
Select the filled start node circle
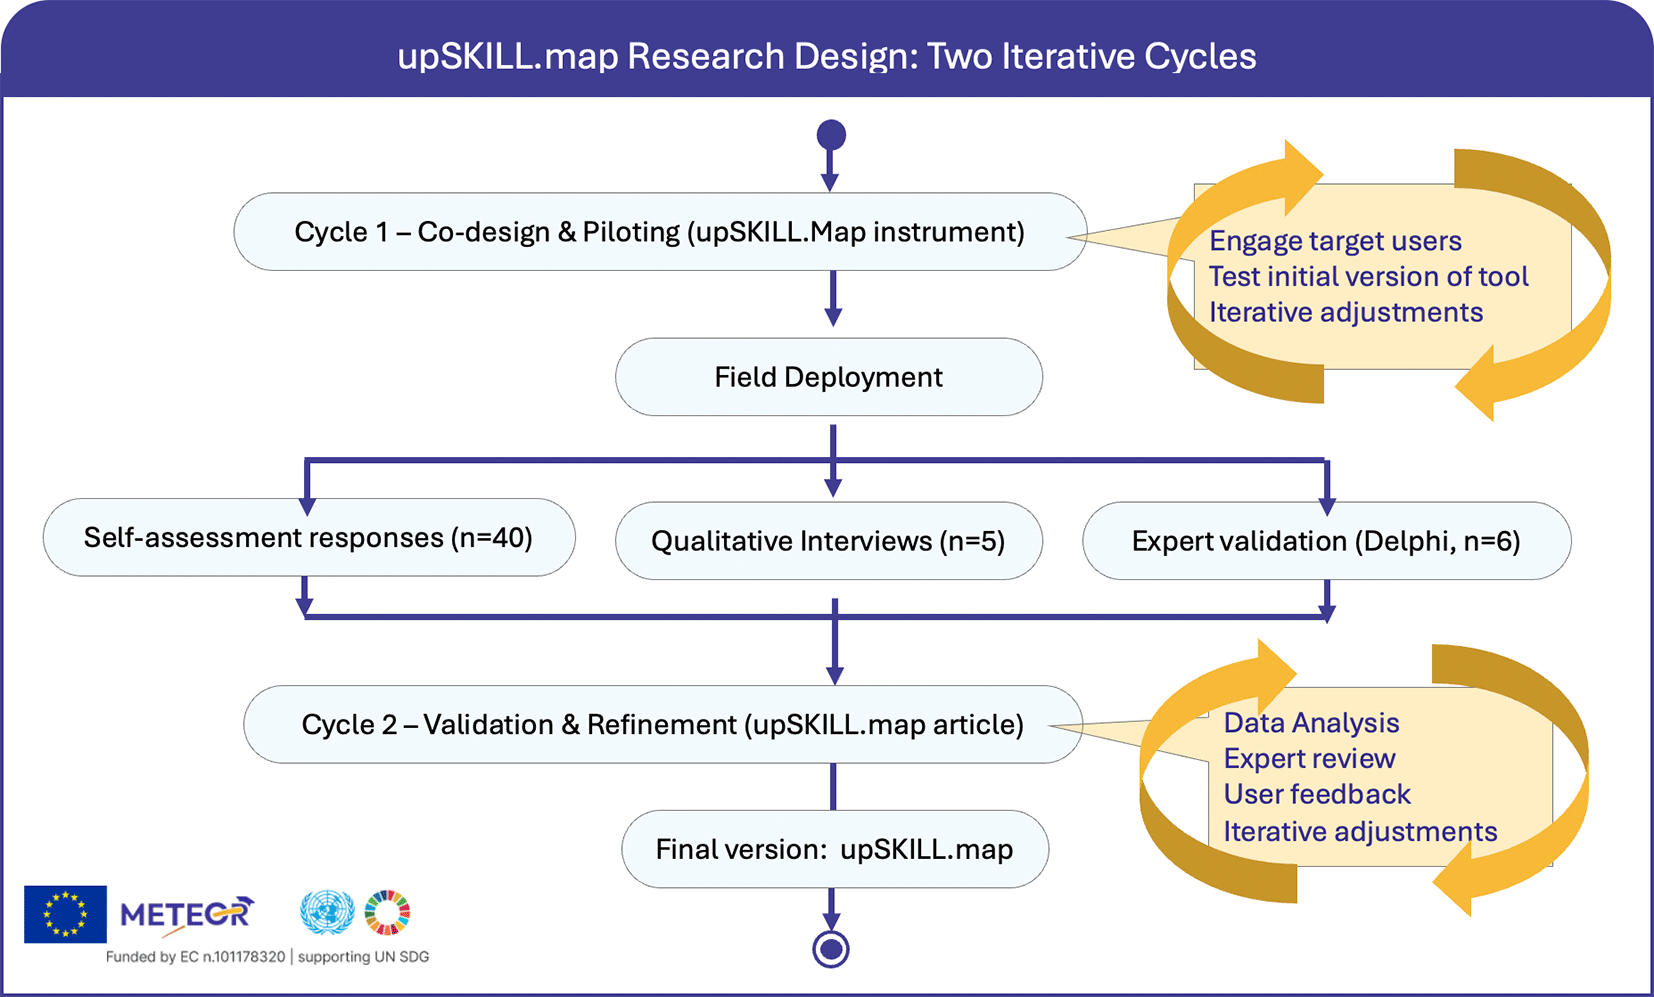pos(831,135)
